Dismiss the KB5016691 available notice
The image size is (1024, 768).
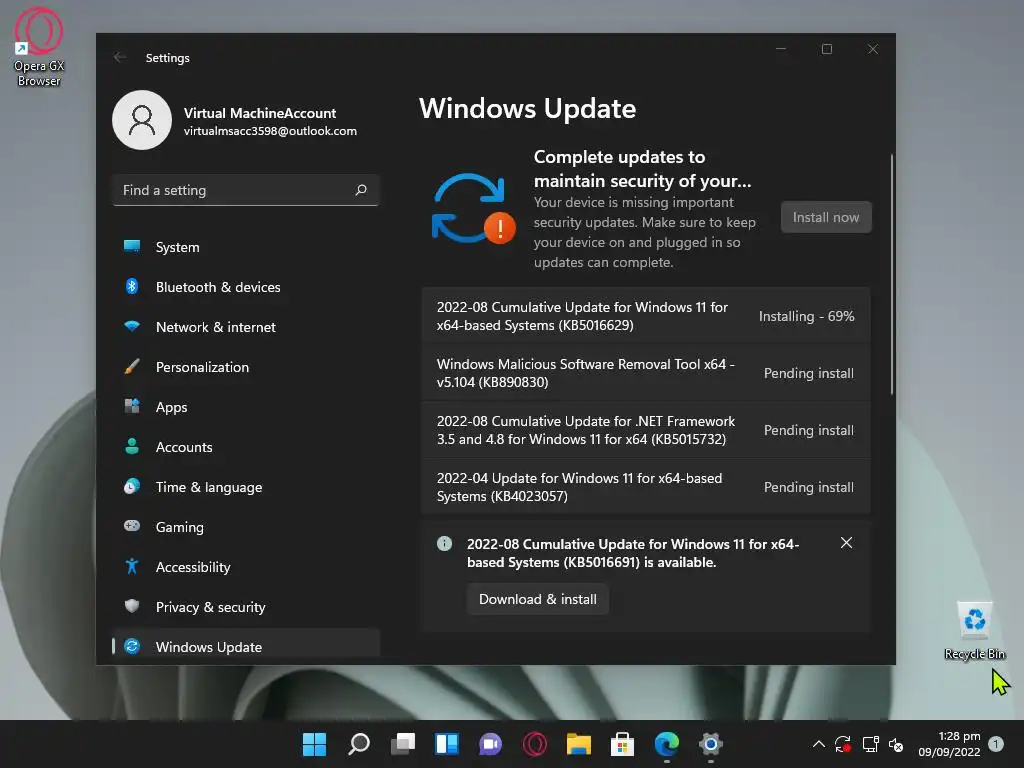(846, 543)
